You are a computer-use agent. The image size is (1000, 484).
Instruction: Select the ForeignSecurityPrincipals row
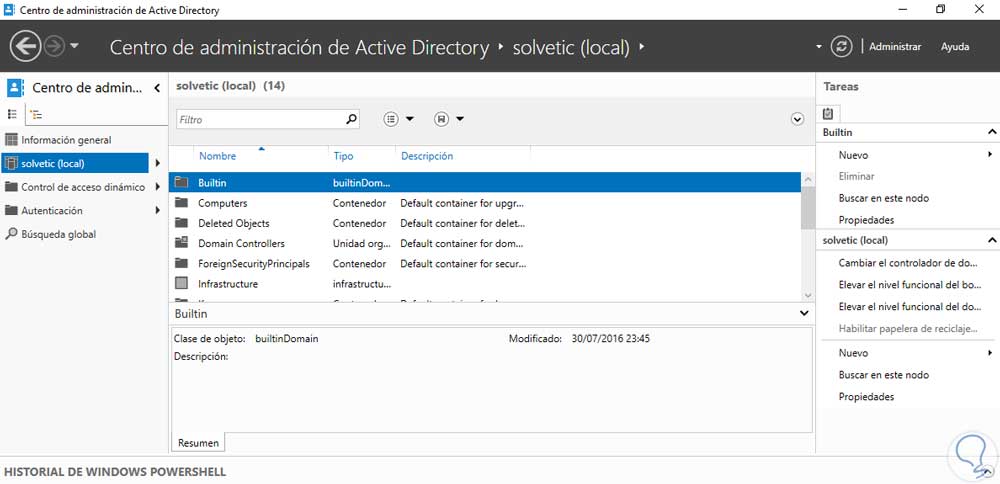[485, 263]
